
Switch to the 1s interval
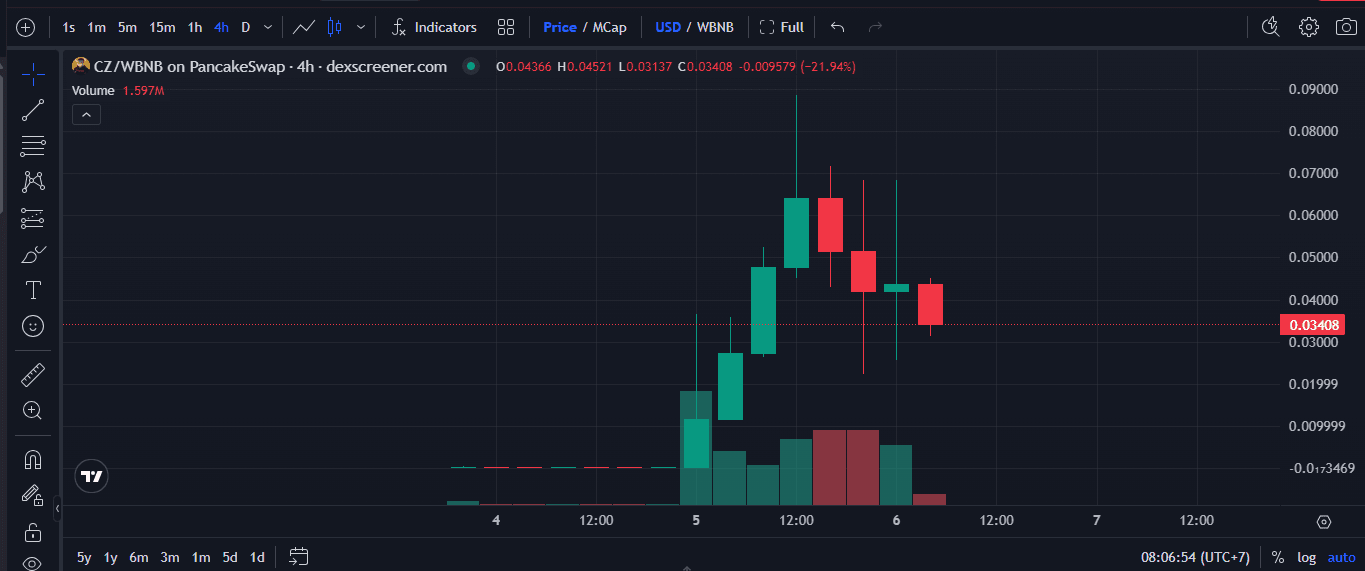tap(69, 27)
